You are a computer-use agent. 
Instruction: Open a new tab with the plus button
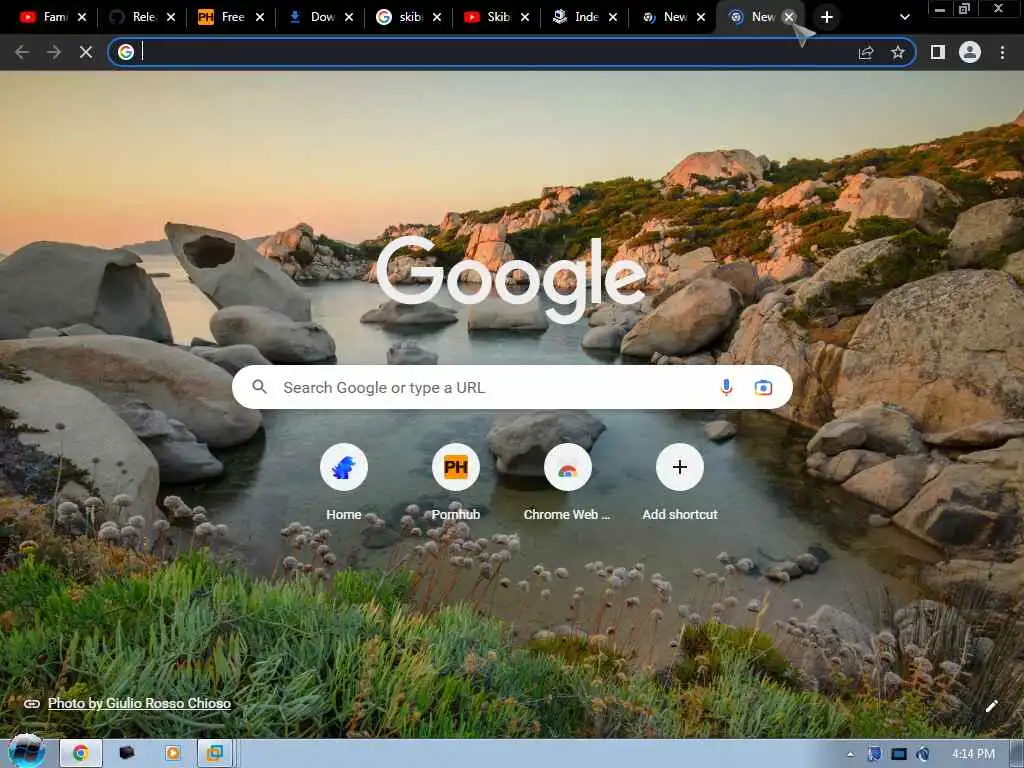point(827,17)
